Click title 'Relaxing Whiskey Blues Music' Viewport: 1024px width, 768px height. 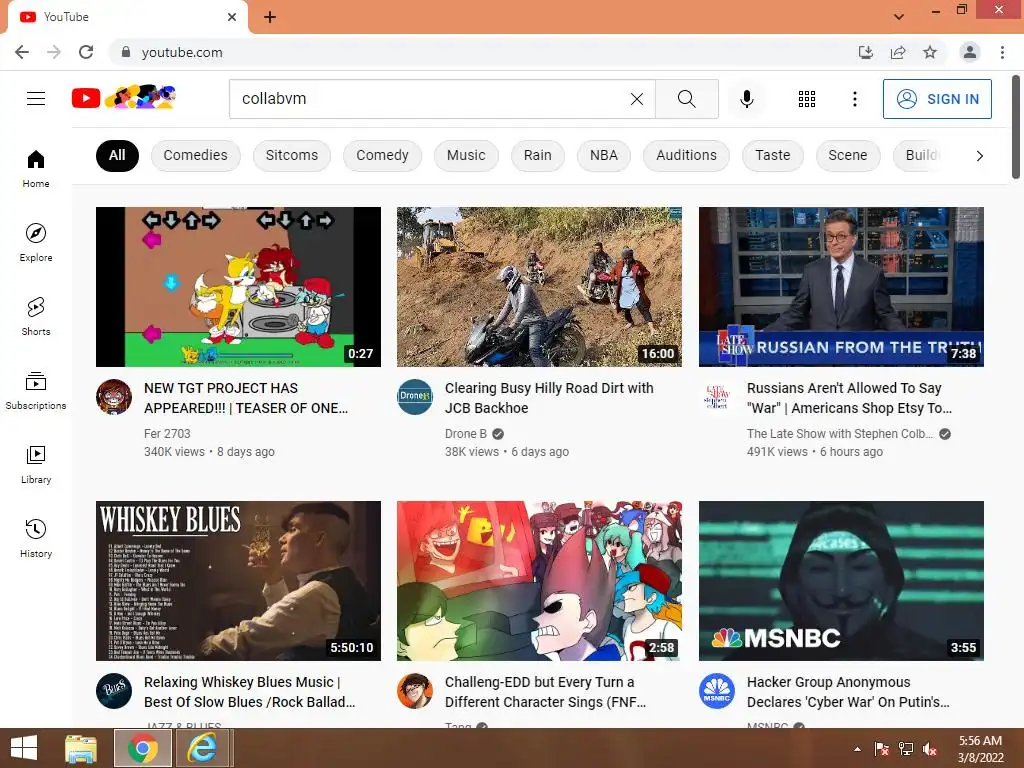(x=249, y=692)
